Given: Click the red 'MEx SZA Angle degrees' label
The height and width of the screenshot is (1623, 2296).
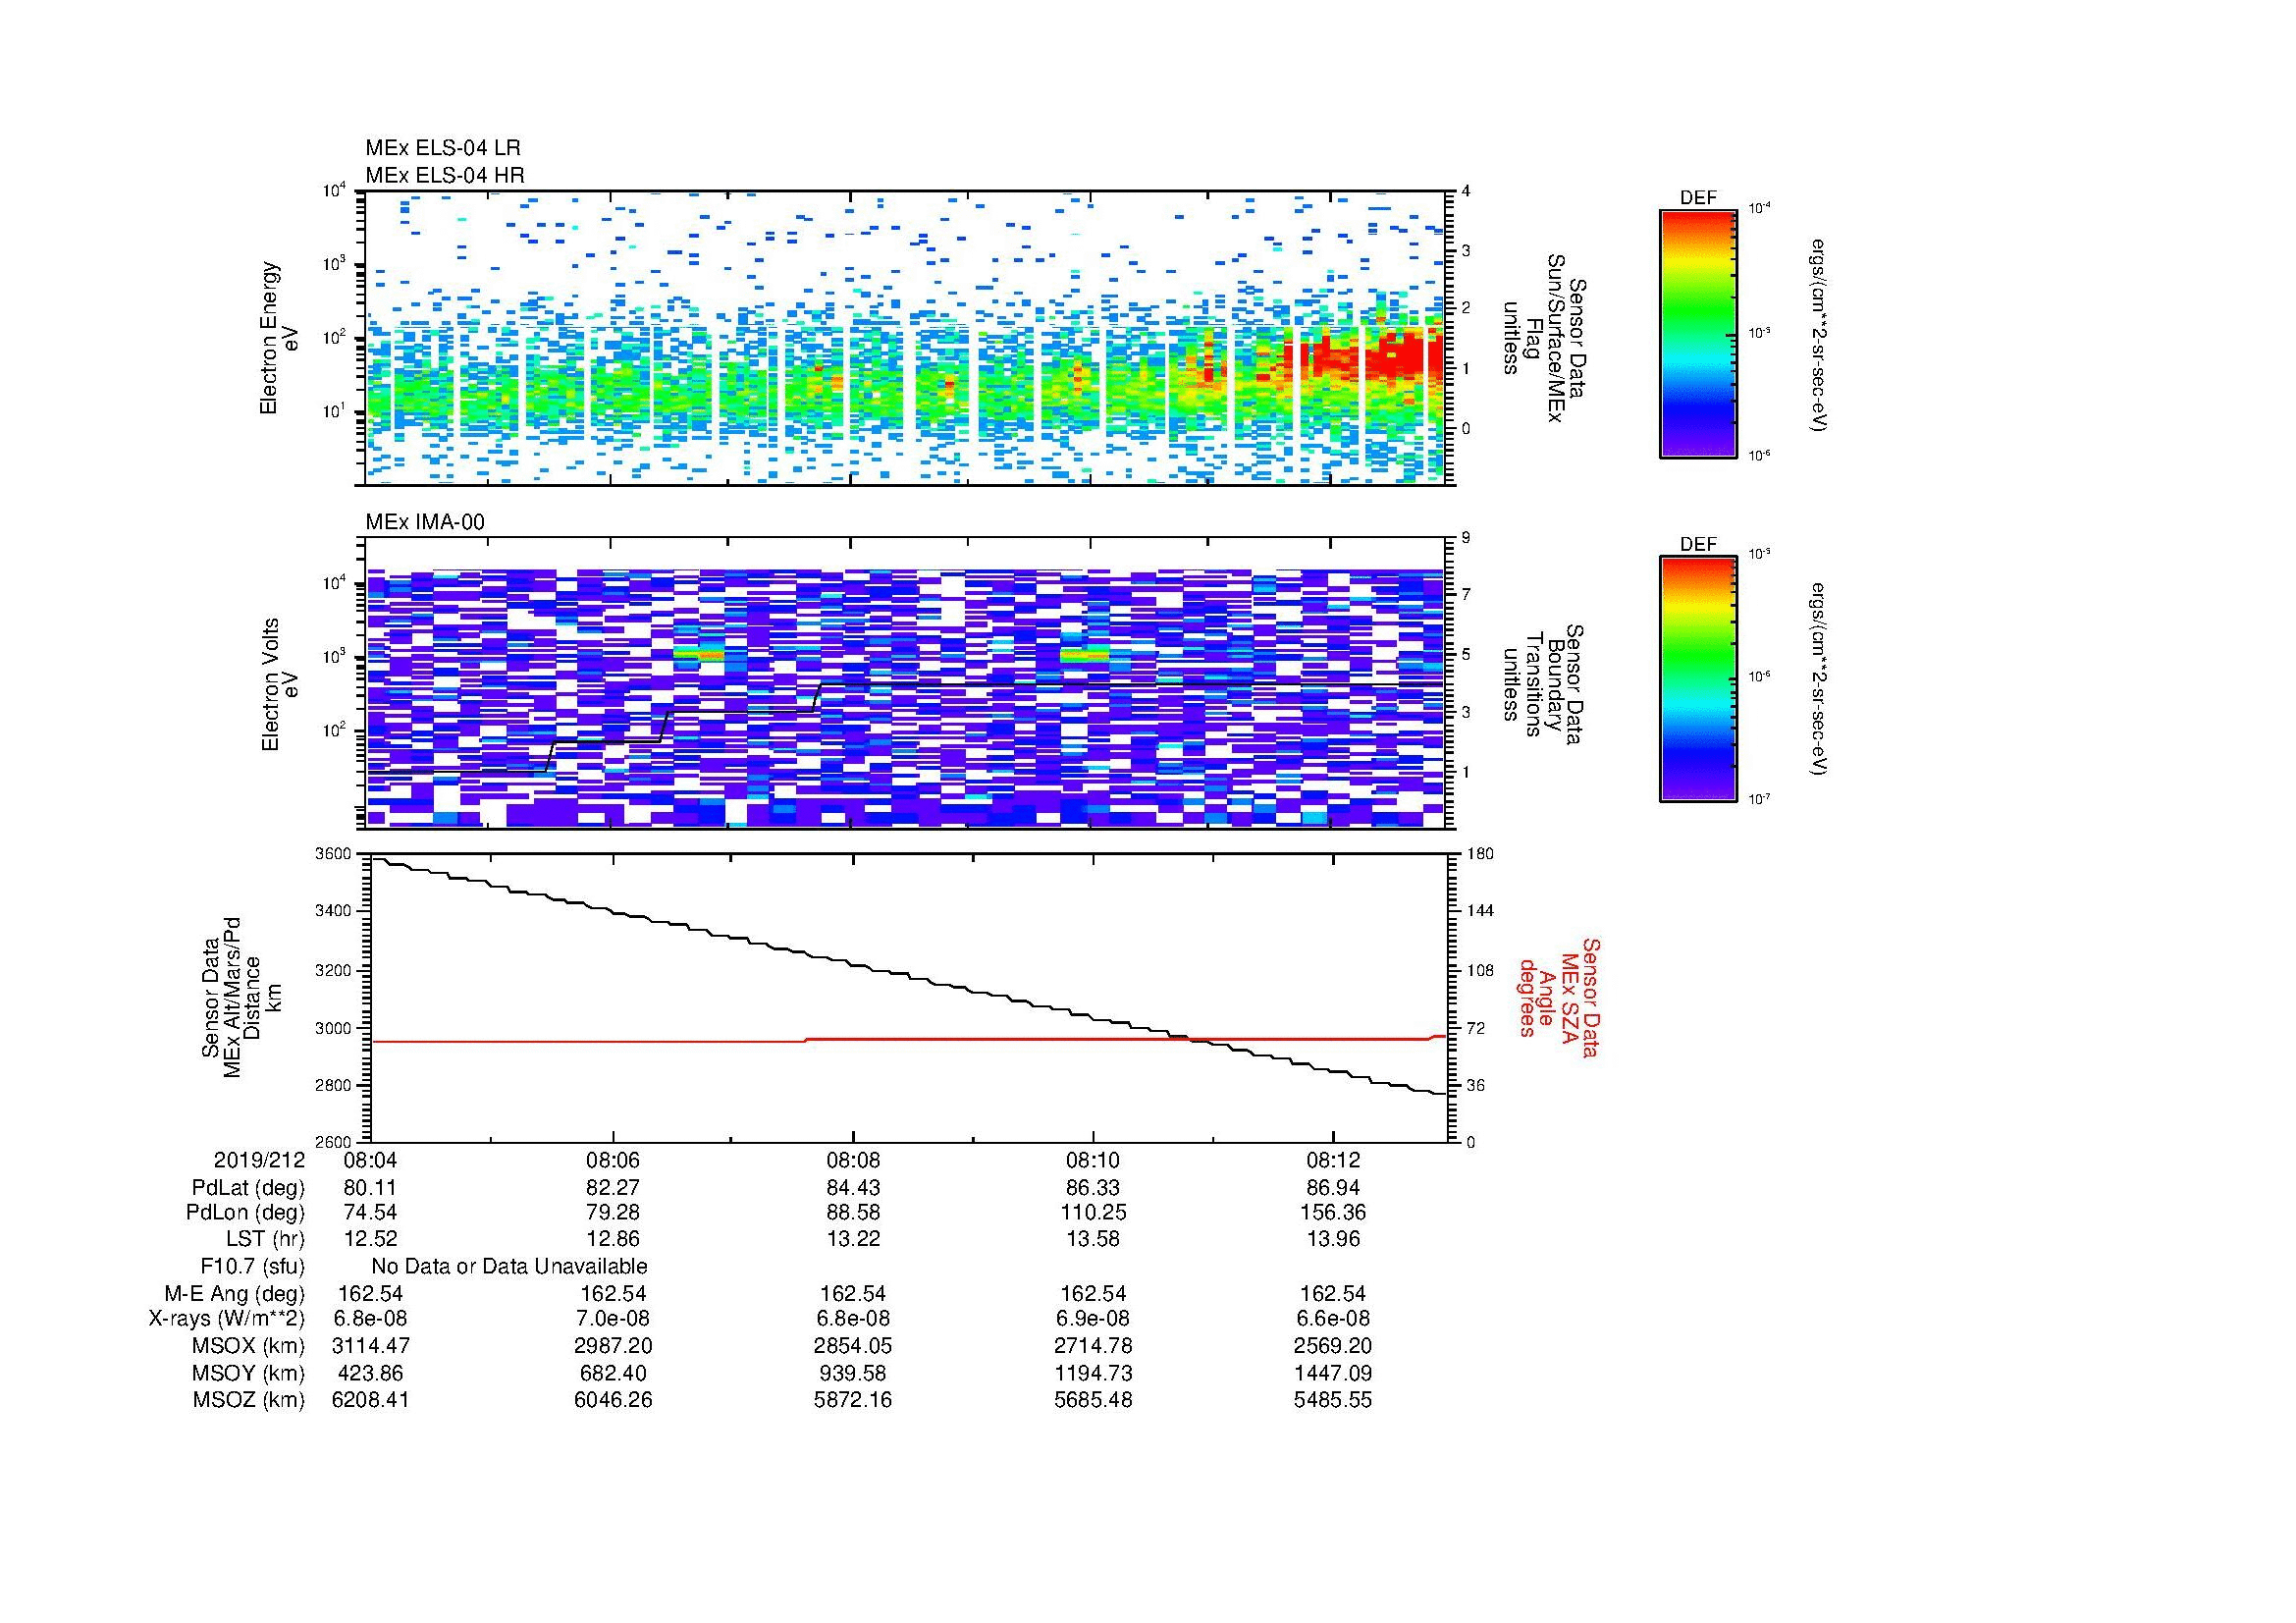Looking at the screenshot, I should click(1558, 997).
